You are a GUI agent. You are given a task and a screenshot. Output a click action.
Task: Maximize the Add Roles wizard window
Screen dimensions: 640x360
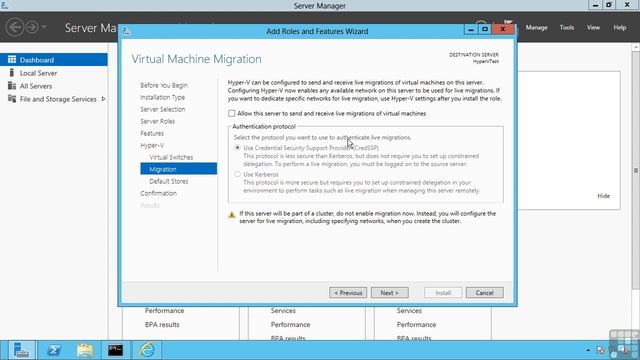484,29
